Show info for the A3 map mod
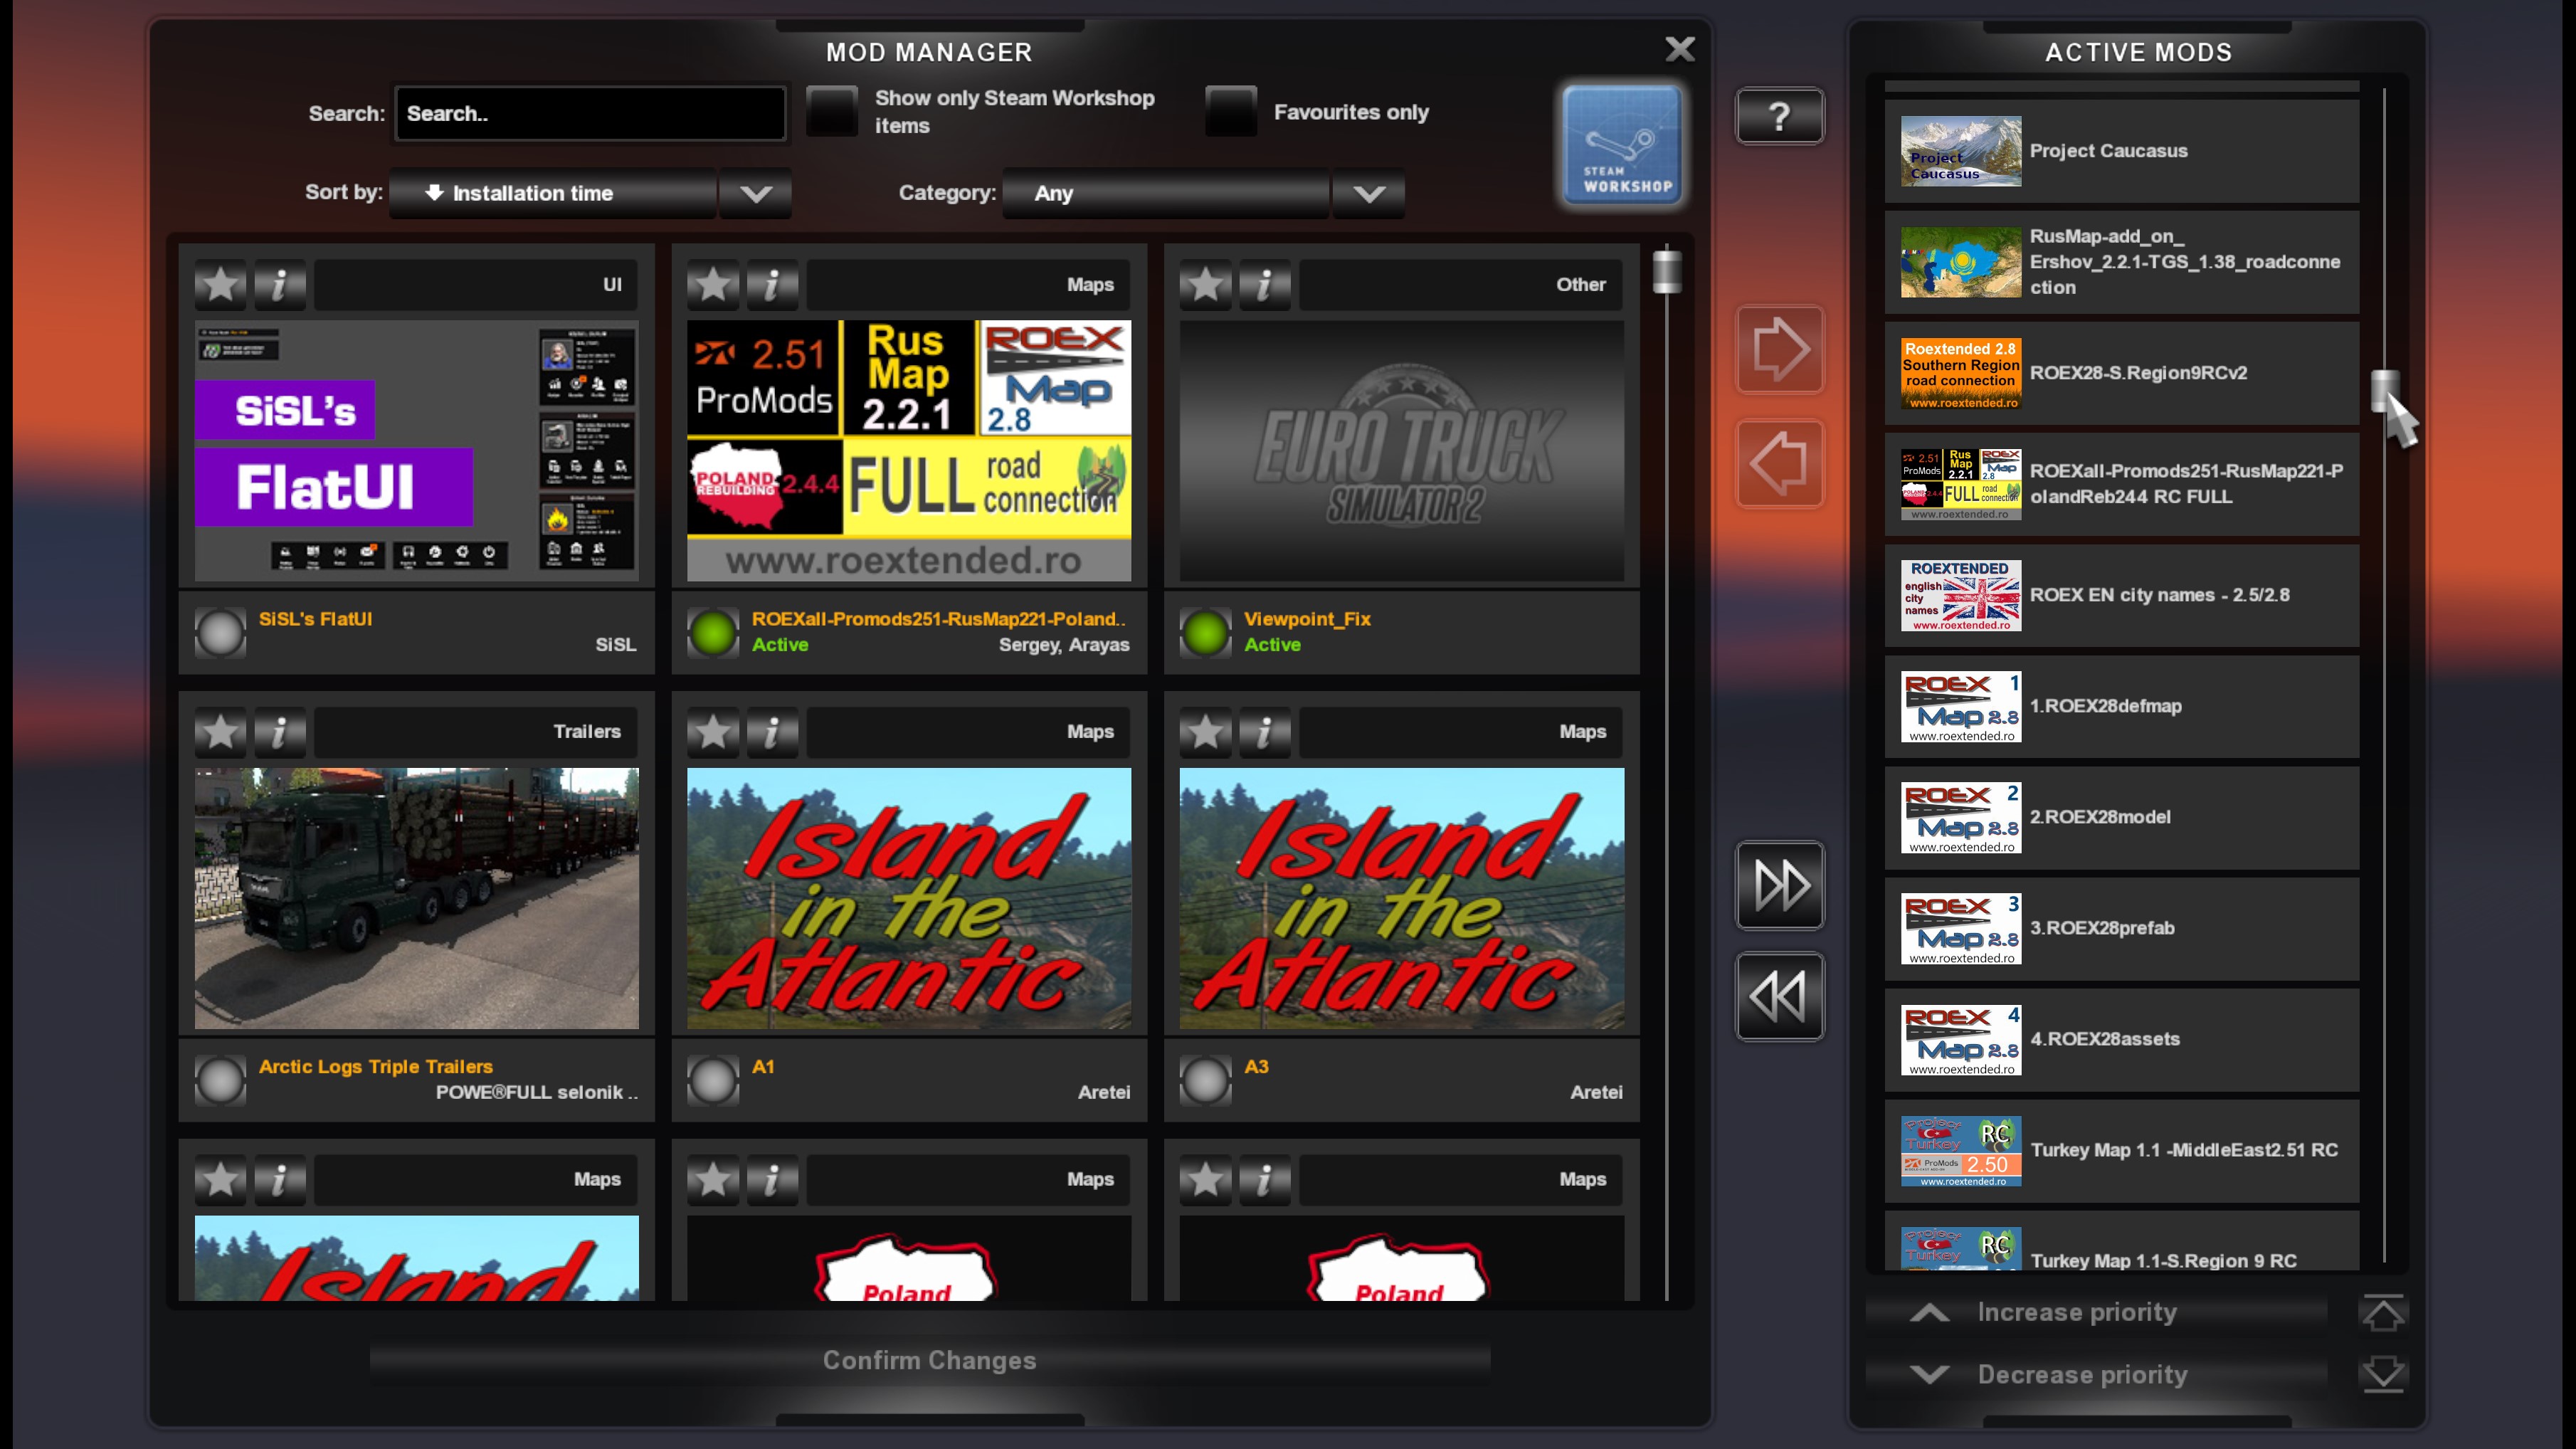The height and width of the screenshot is (1449, 2576). (x=1264, y=732)
